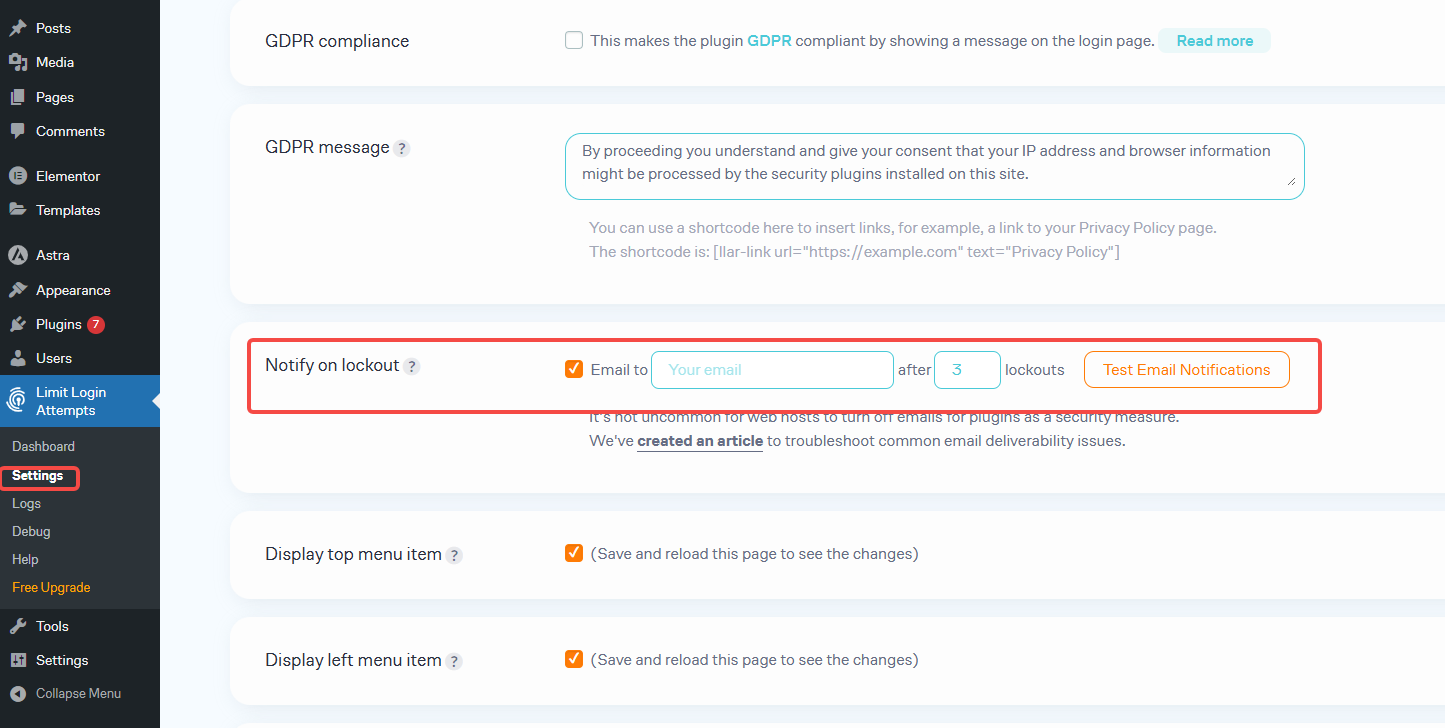Click the Notify on lockout help icon
Viewport: 1445px width, 728px height.
pos(412,366)
